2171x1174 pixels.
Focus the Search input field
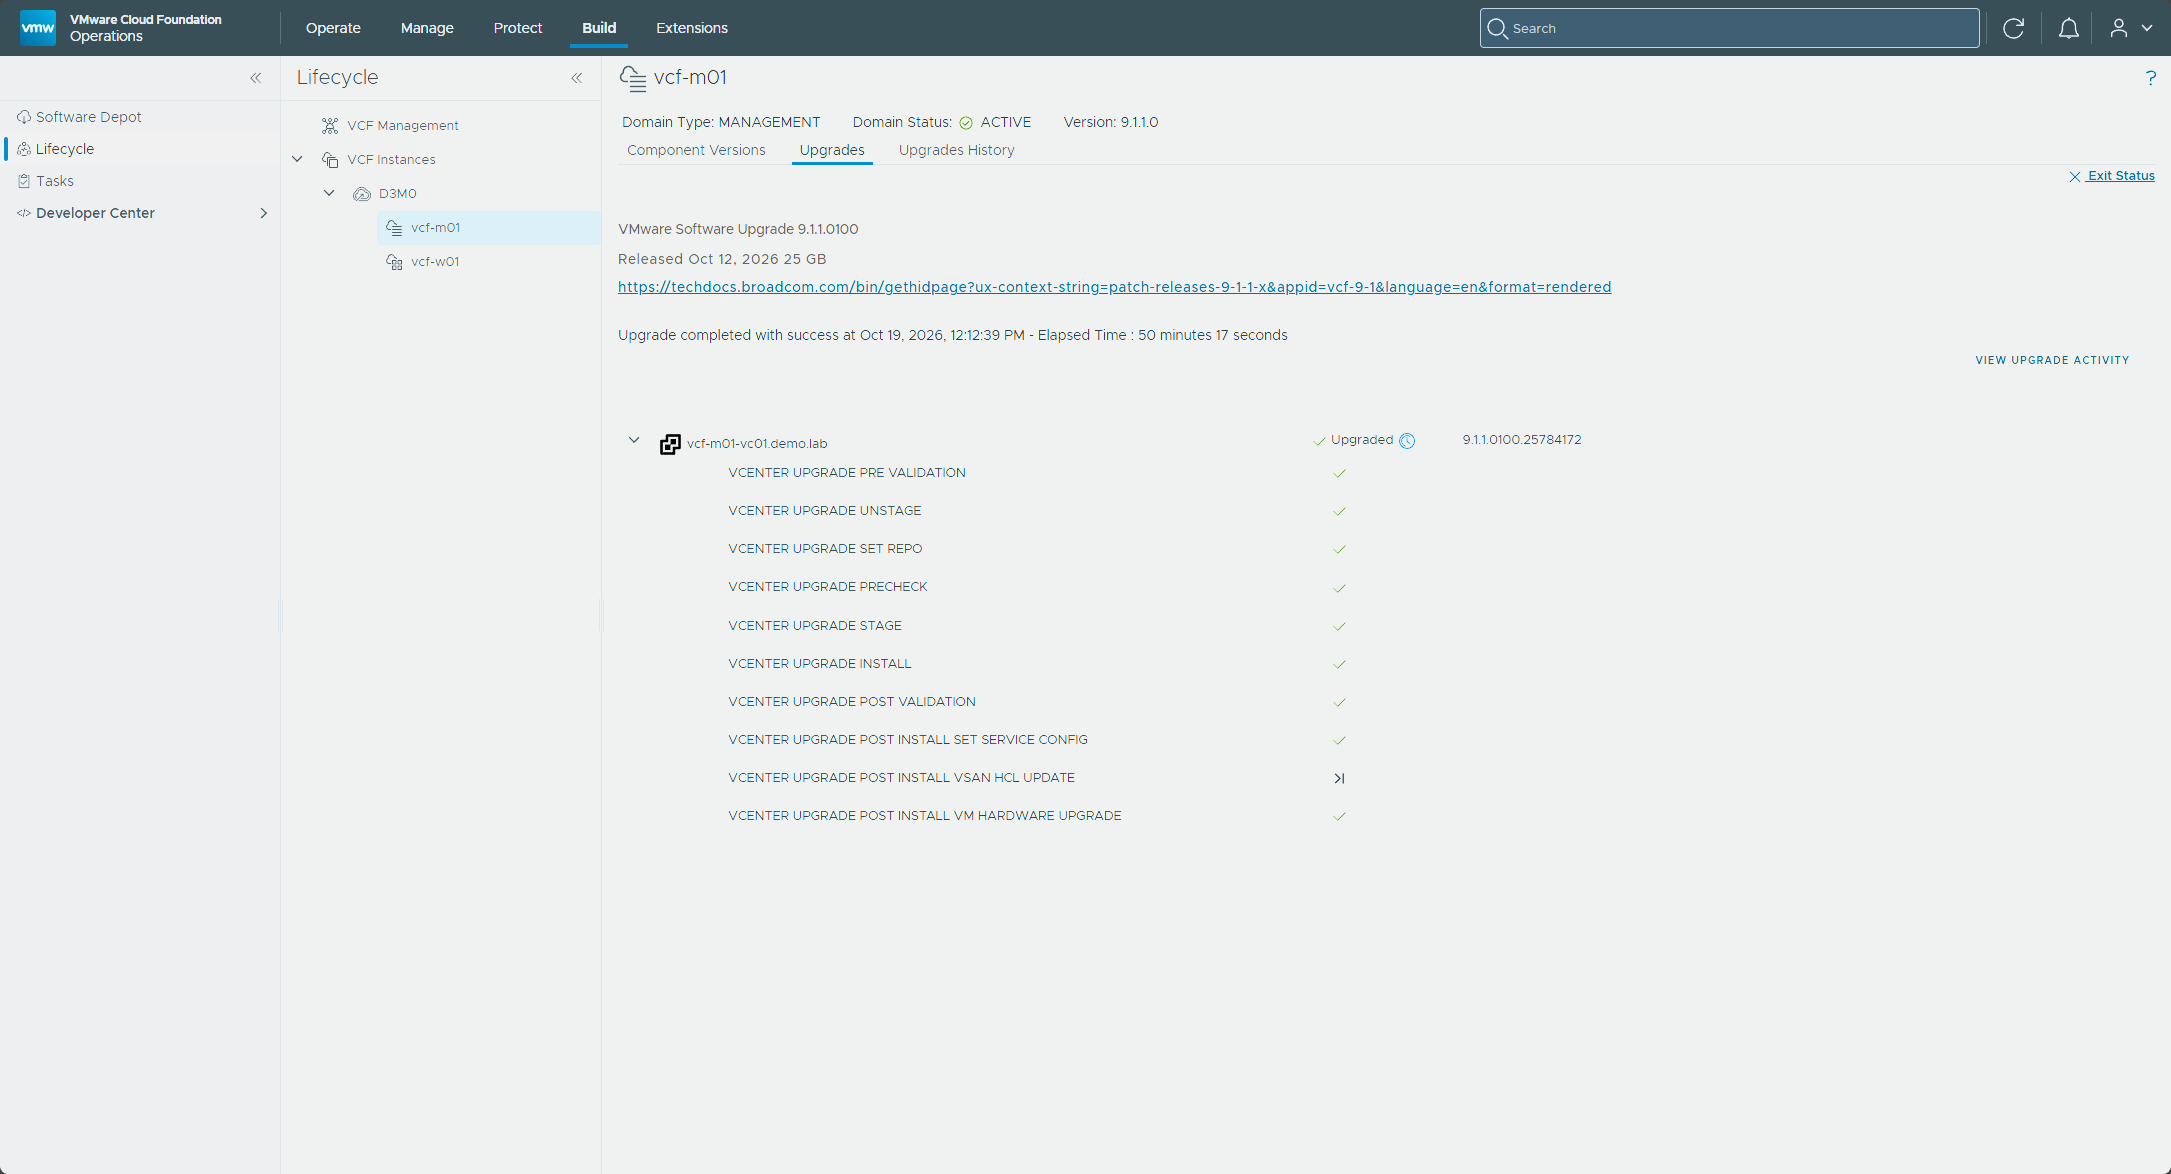(1729, 28)
